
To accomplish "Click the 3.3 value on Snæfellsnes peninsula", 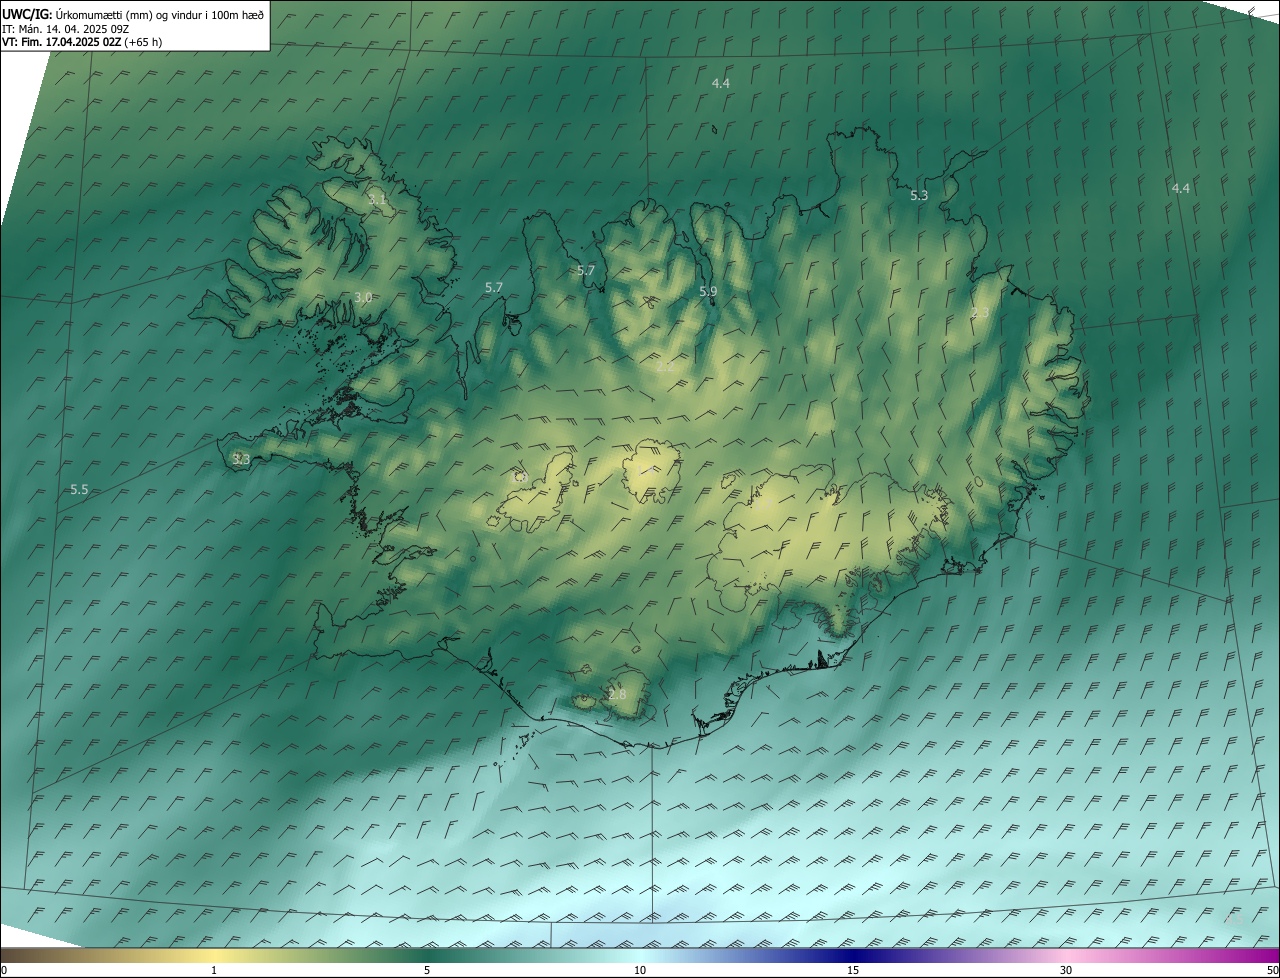I will [x=240, y=459].
